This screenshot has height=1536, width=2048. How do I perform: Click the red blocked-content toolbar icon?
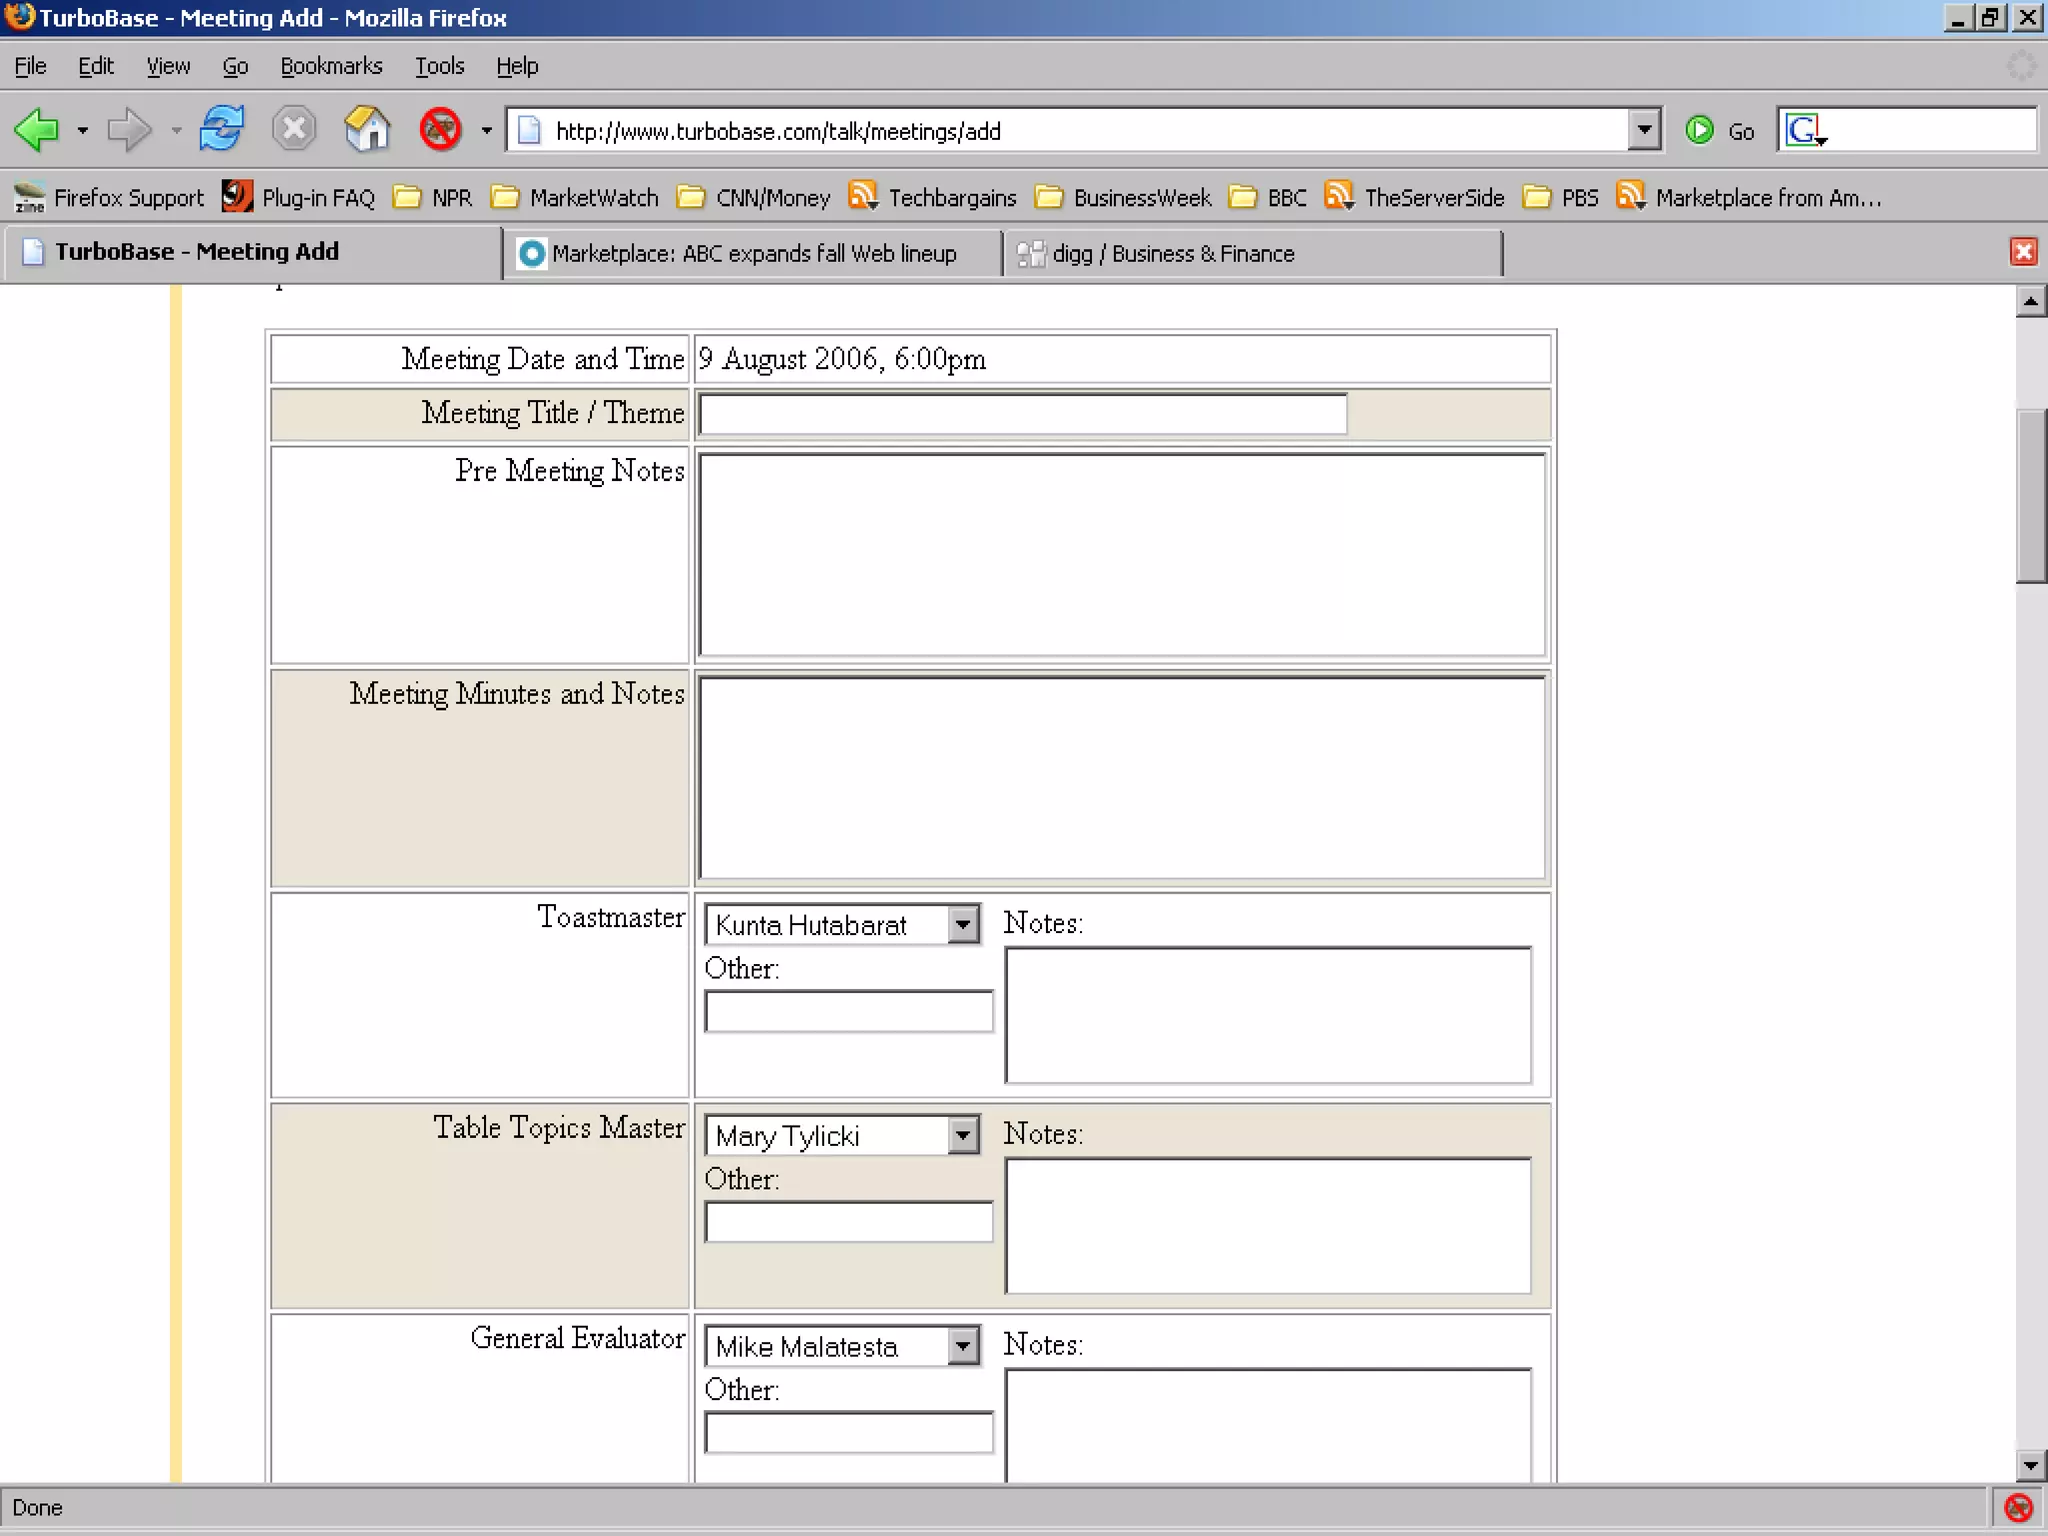pos(440,130)
